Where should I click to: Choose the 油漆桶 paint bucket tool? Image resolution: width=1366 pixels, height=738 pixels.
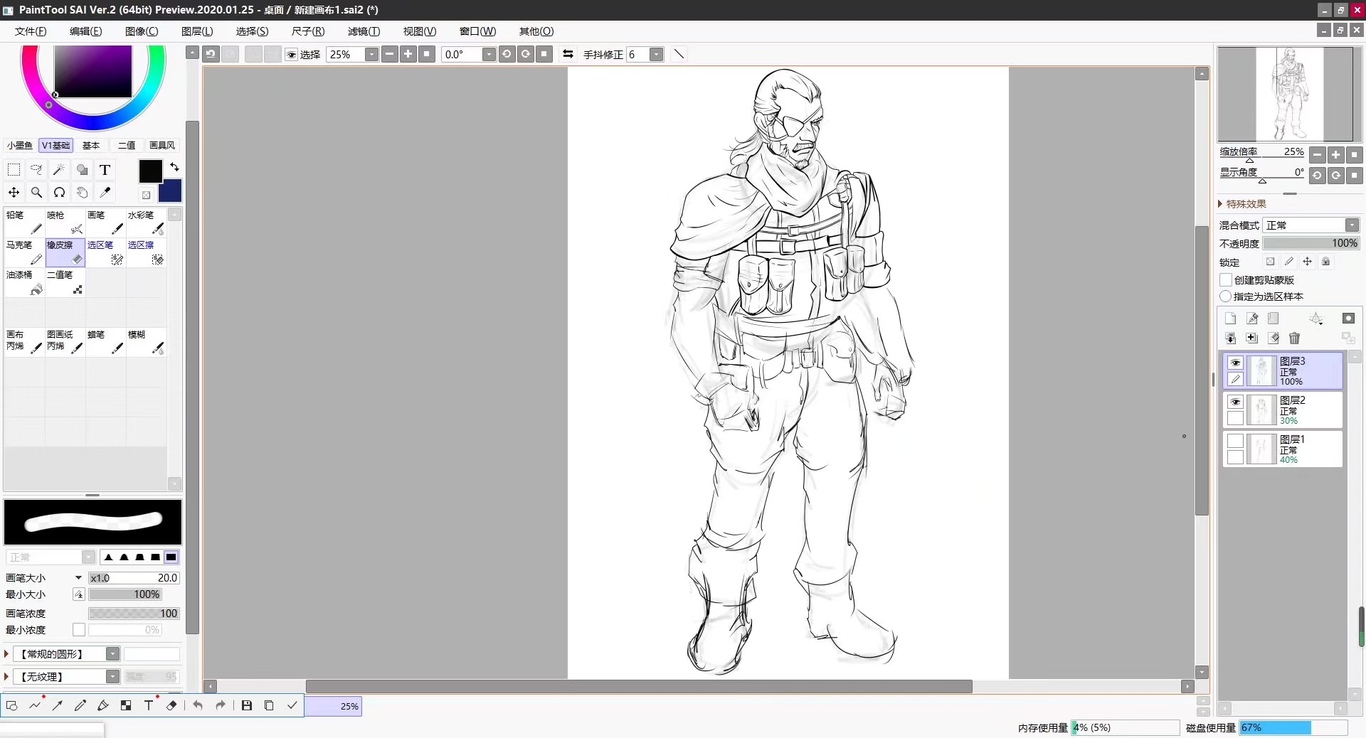24,282
